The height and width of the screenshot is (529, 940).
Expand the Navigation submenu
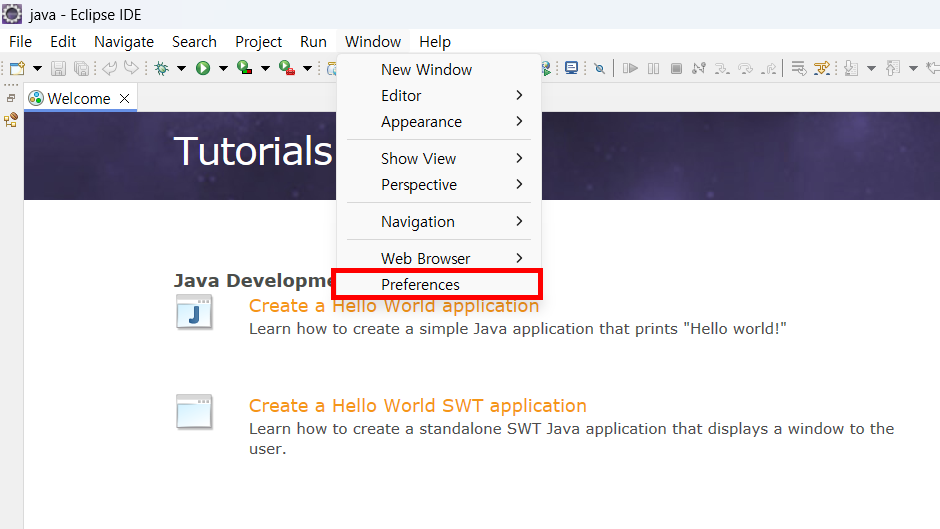pos(439,222)
